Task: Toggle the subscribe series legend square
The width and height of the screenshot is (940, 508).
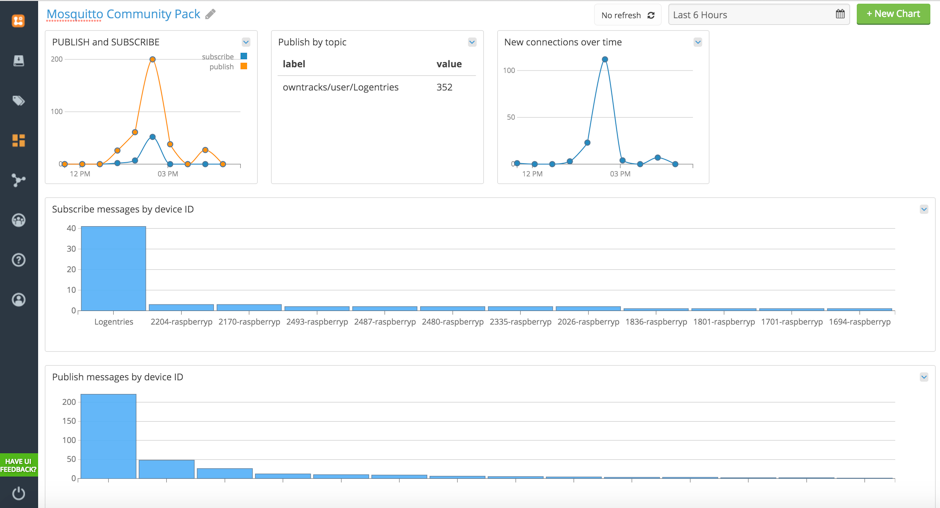Action: coord(244,57)
